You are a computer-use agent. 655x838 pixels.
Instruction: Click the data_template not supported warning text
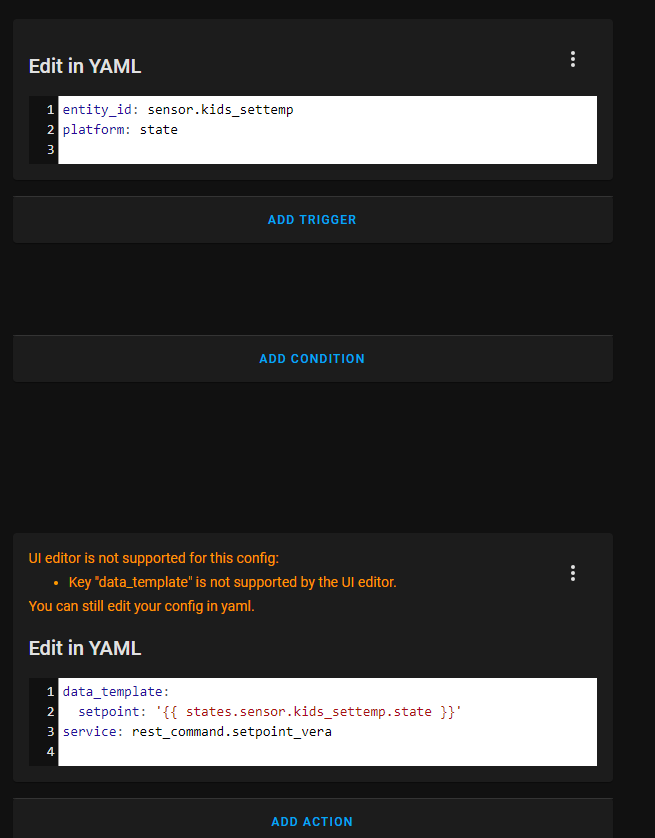coord(232,582)
